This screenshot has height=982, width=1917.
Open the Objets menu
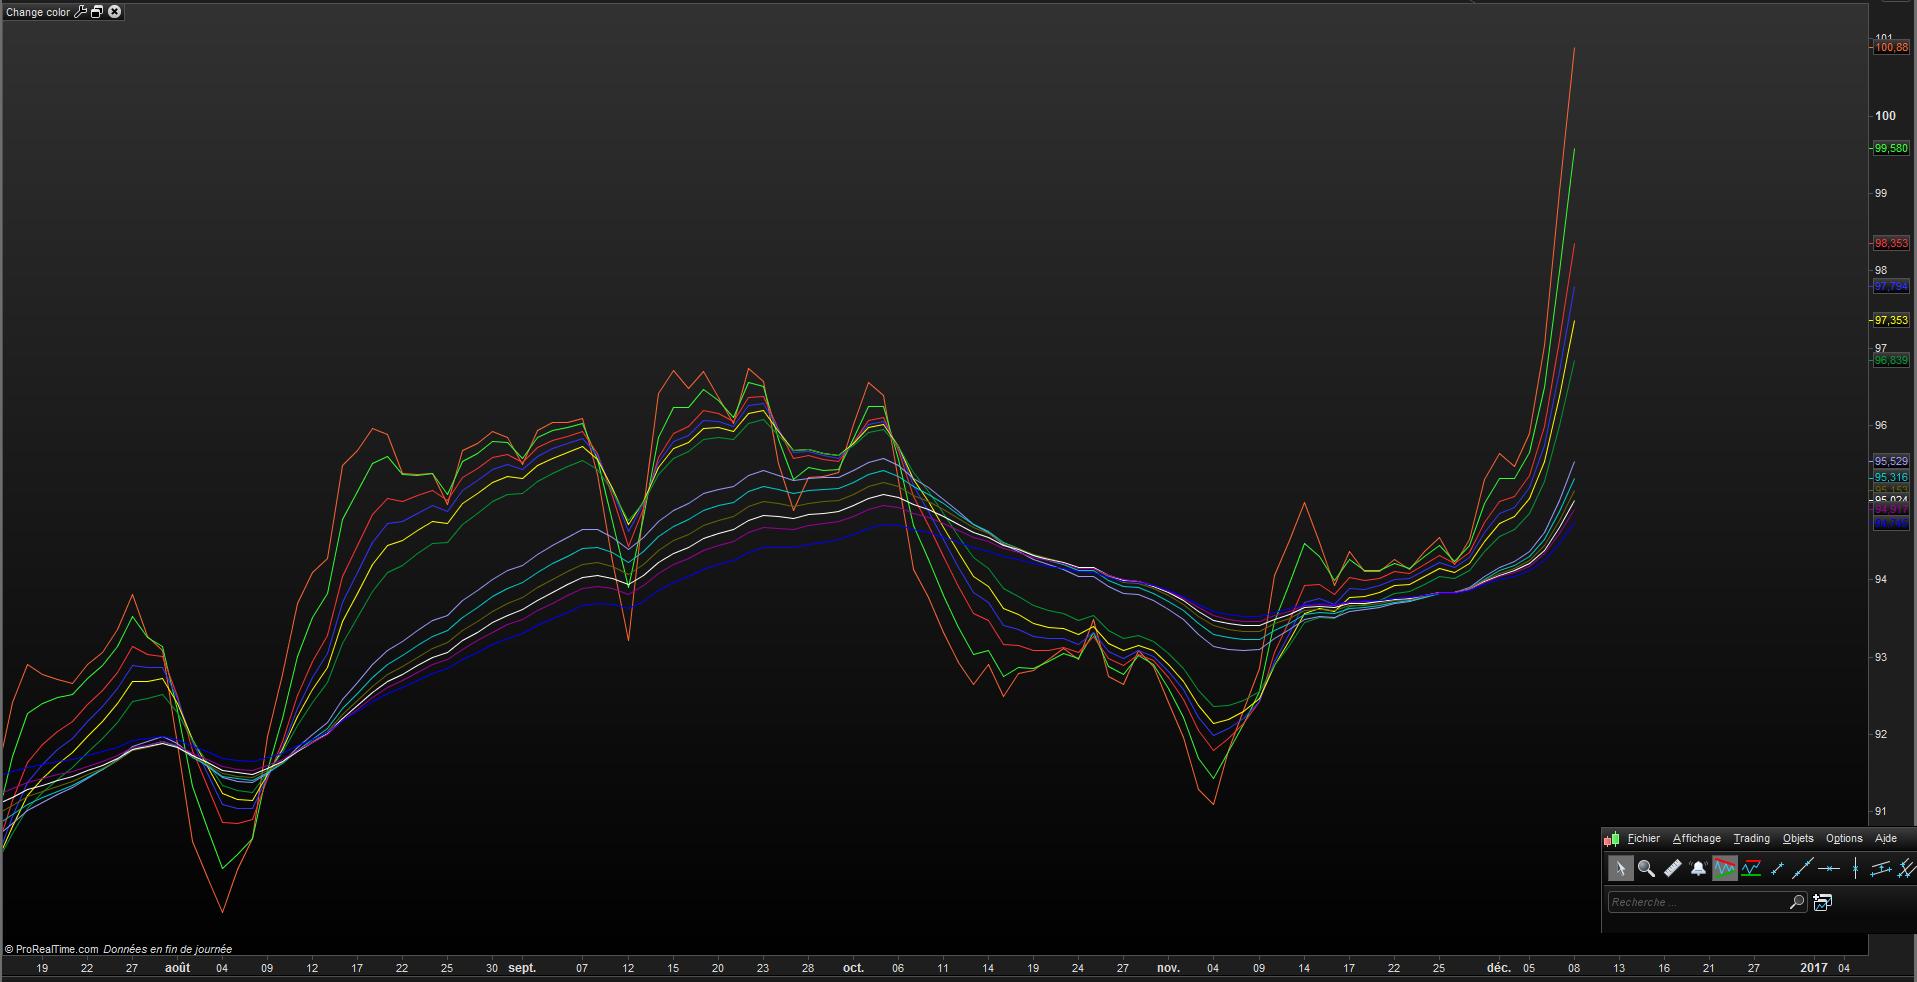1798,839
